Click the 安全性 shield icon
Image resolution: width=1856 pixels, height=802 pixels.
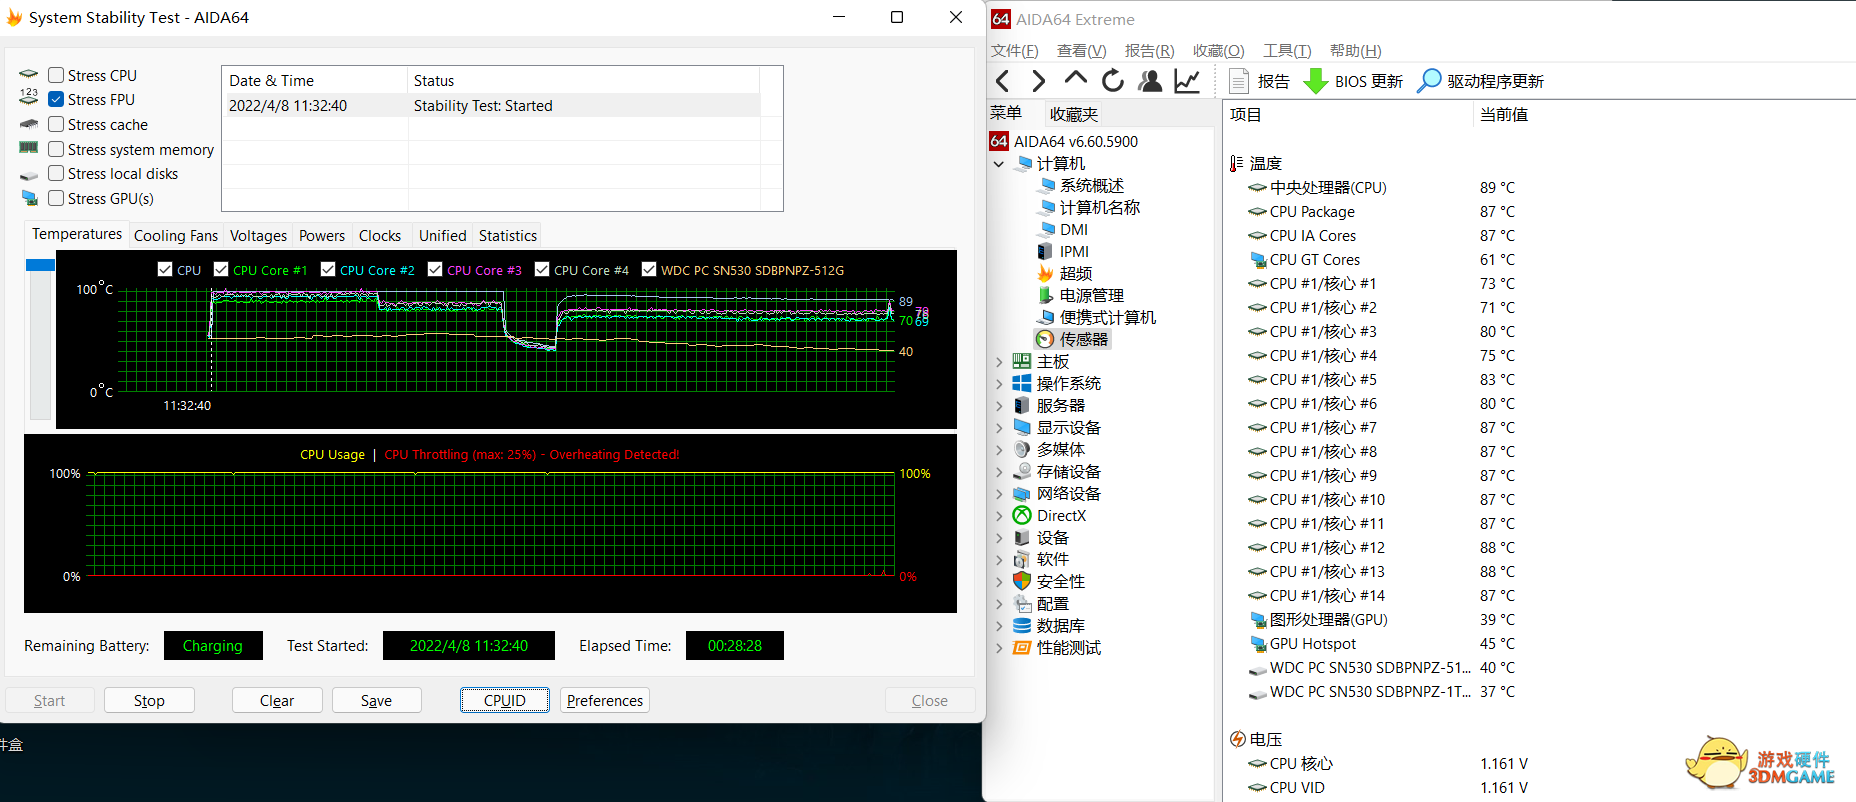pyautogui.click(x=1022, y=582)
